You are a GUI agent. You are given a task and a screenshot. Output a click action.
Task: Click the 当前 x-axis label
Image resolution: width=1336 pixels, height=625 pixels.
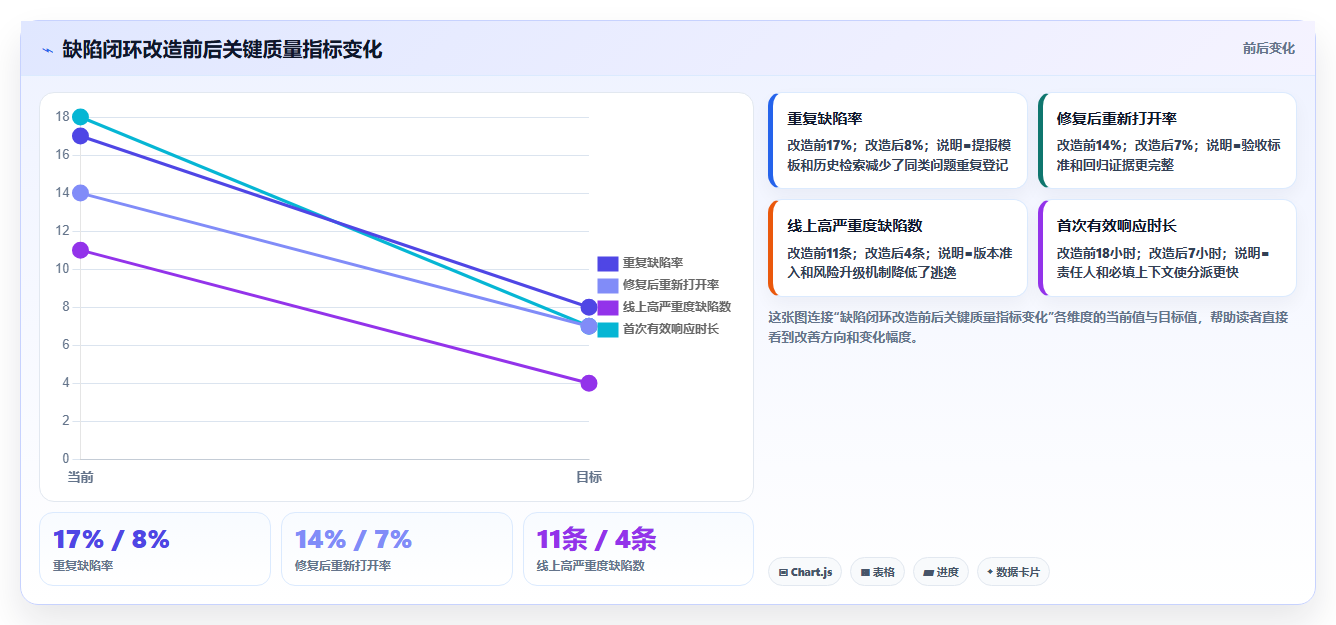81,477
